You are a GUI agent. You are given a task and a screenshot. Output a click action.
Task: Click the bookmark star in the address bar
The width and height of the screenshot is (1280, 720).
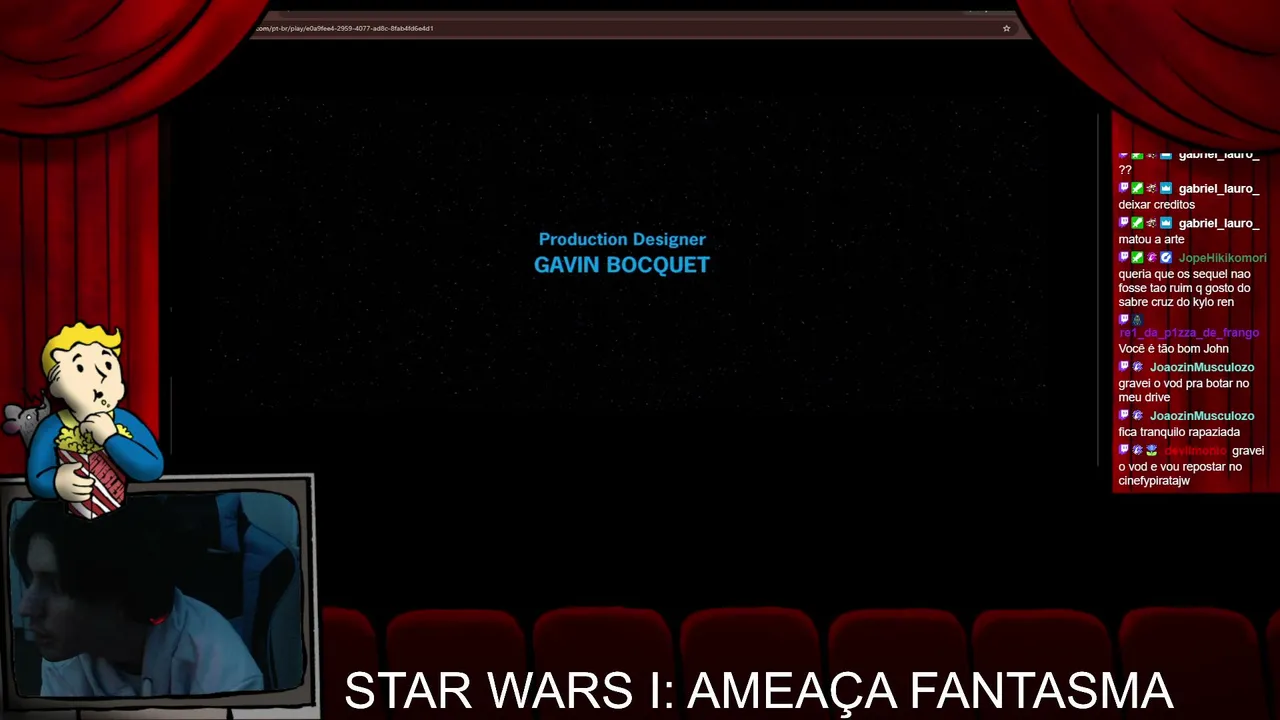click(1006, 28)
